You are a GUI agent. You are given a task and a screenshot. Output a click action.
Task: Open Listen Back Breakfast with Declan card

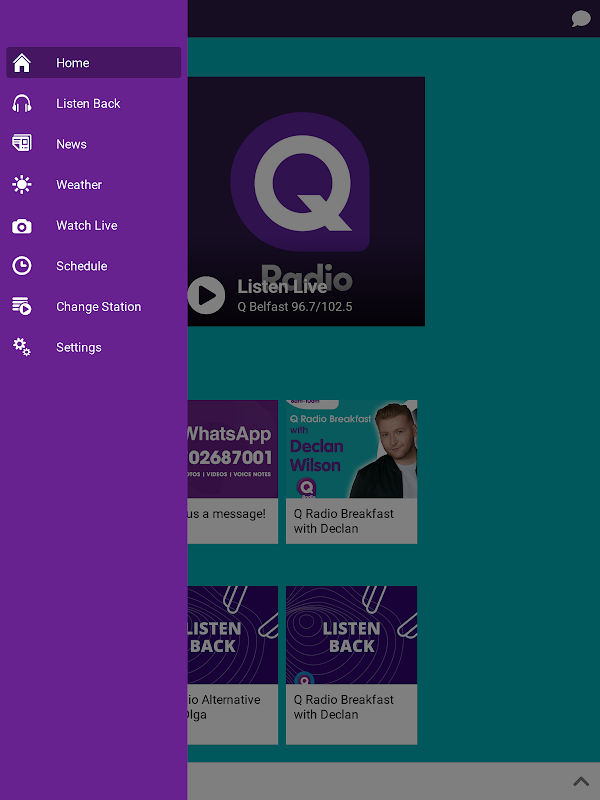[352, 665]
